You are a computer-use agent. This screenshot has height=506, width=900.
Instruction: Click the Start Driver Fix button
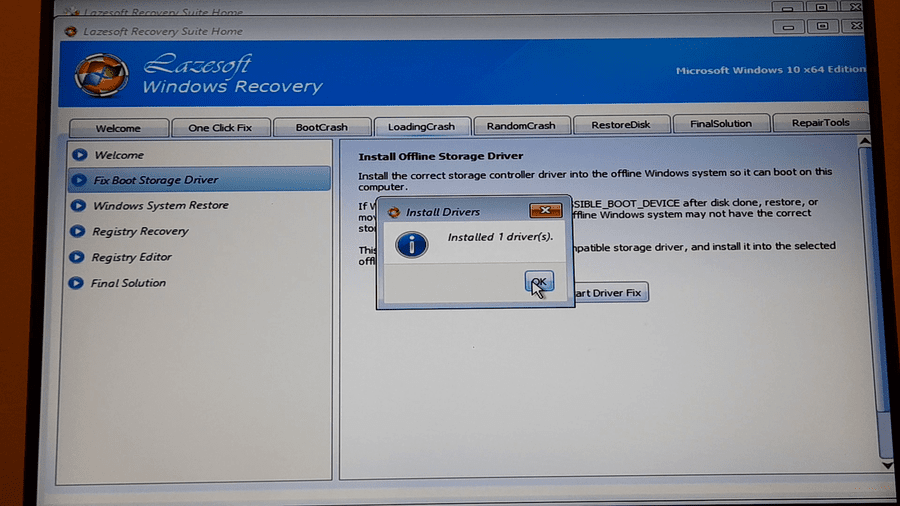[611, 293]
